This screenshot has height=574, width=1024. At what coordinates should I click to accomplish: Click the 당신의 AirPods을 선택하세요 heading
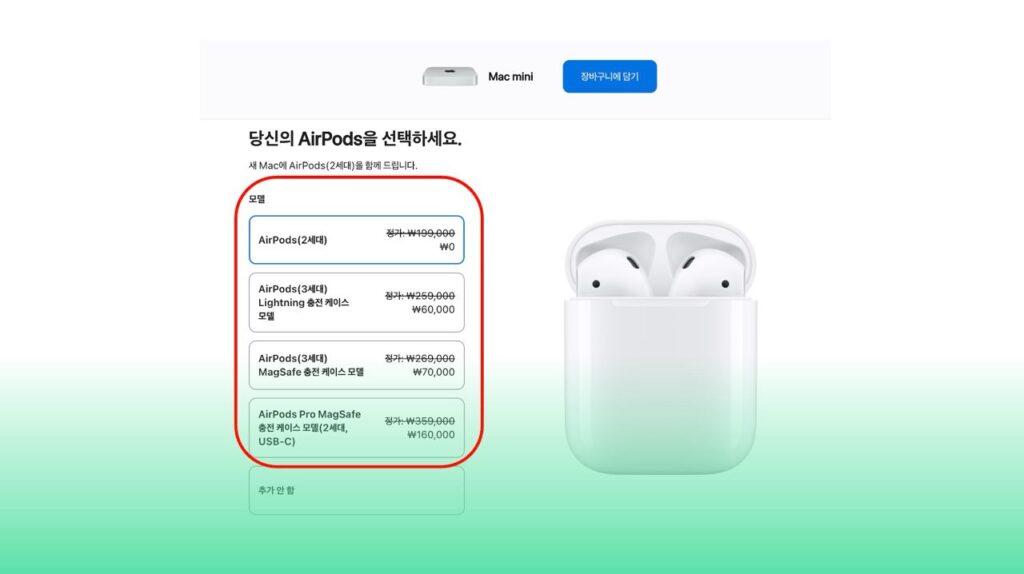[x=355, y=139]
